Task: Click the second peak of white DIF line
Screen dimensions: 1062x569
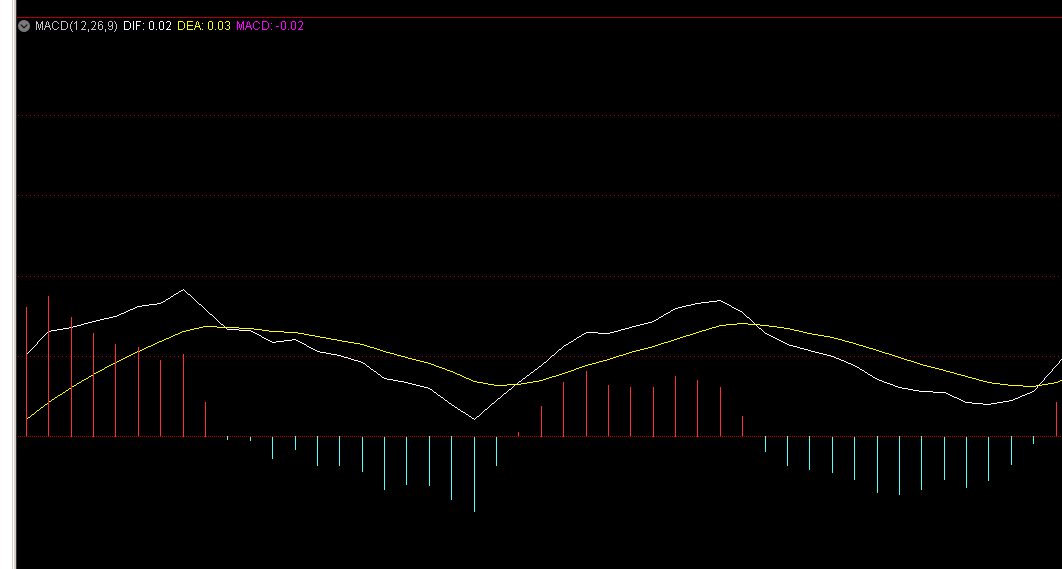Action: [719, 300]
